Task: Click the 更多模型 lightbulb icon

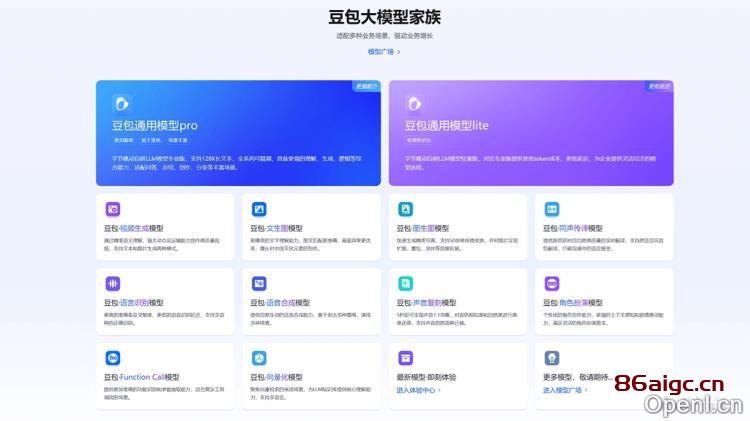Action: 552,358
